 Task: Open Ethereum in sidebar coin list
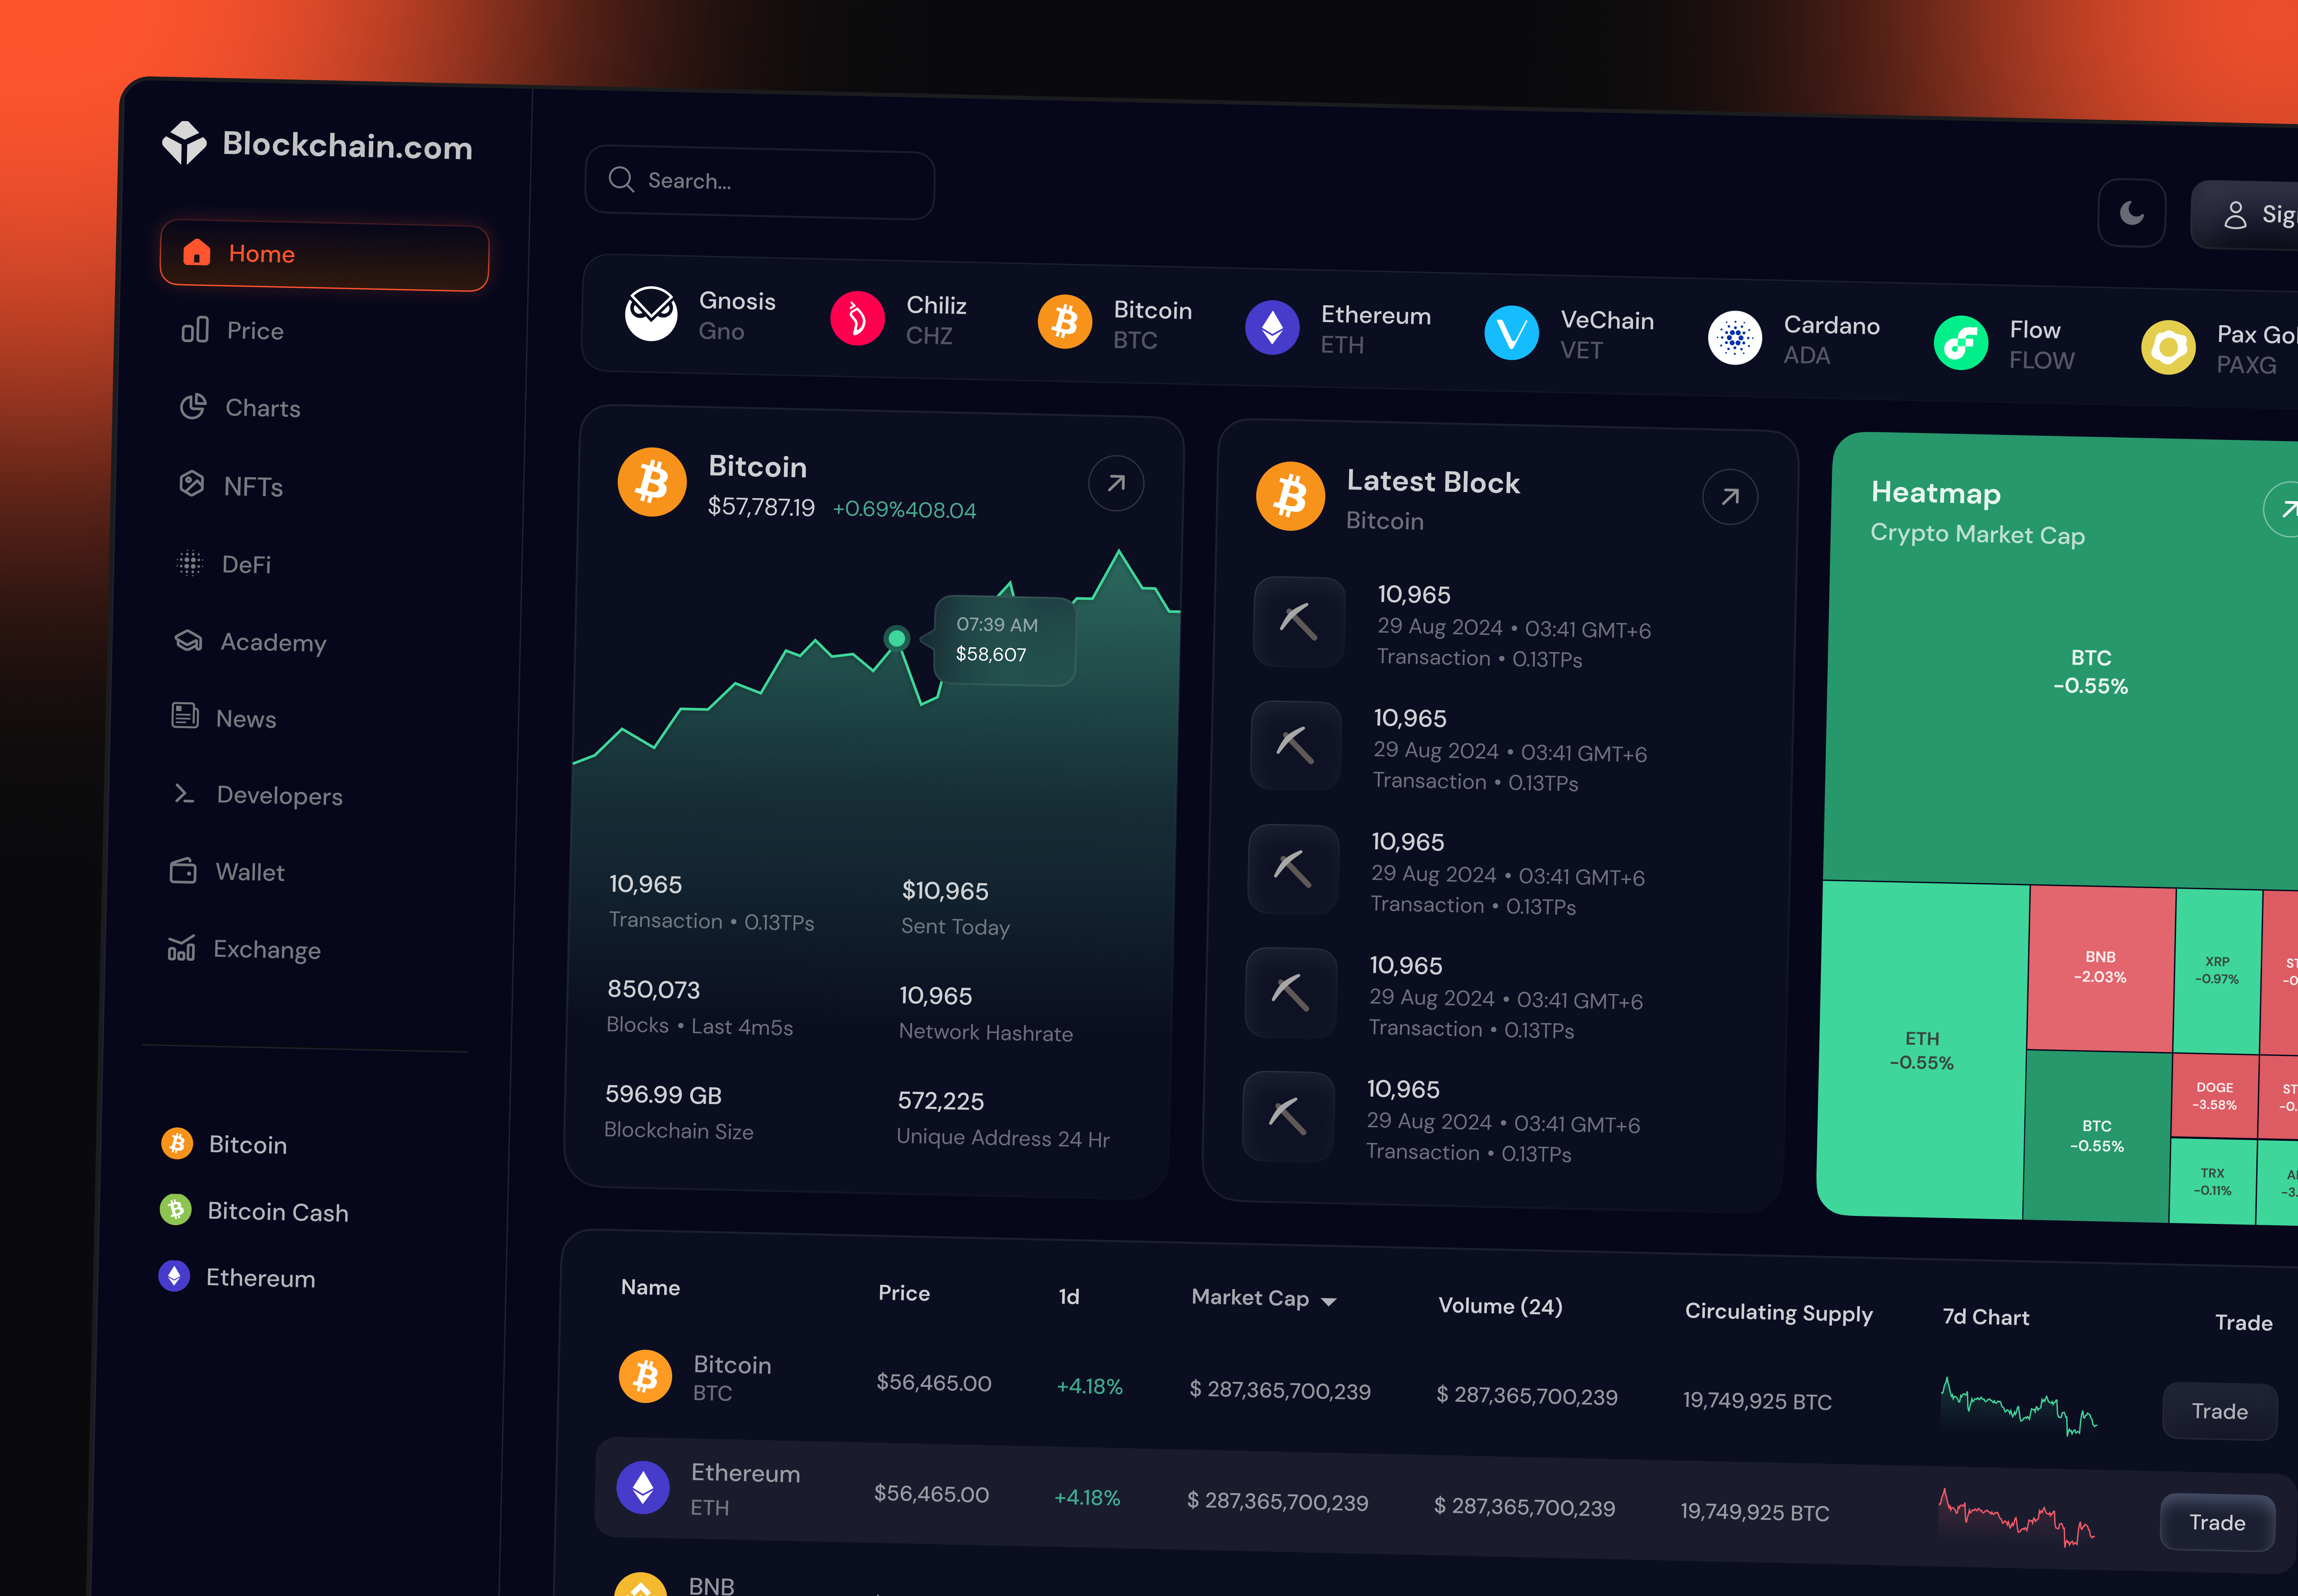(237, 1277)
